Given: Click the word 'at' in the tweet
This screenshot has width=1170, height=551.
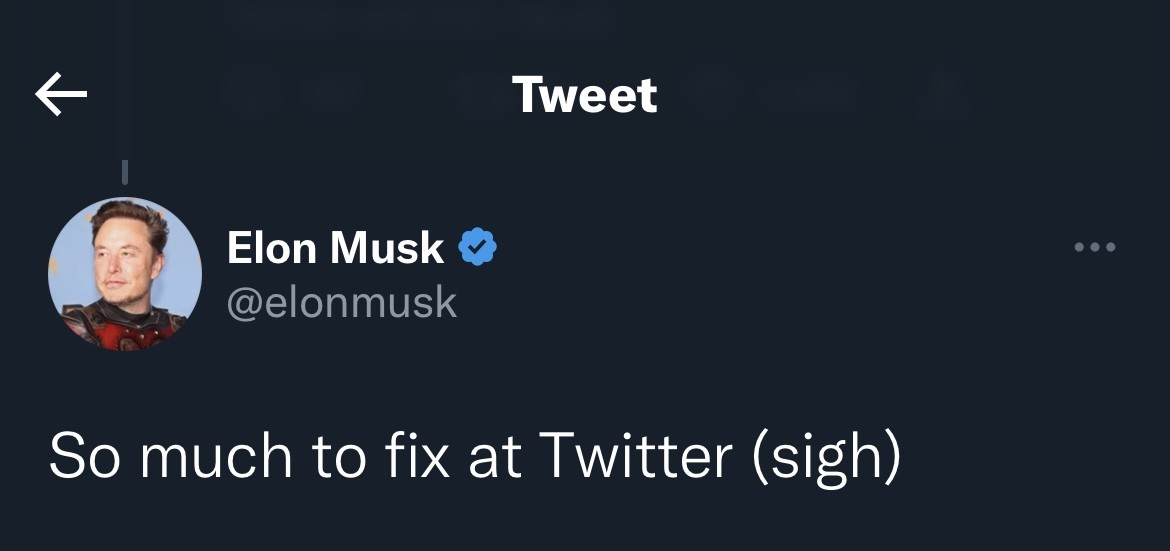Looking at the screenshot, I should [x=495, y=456].
